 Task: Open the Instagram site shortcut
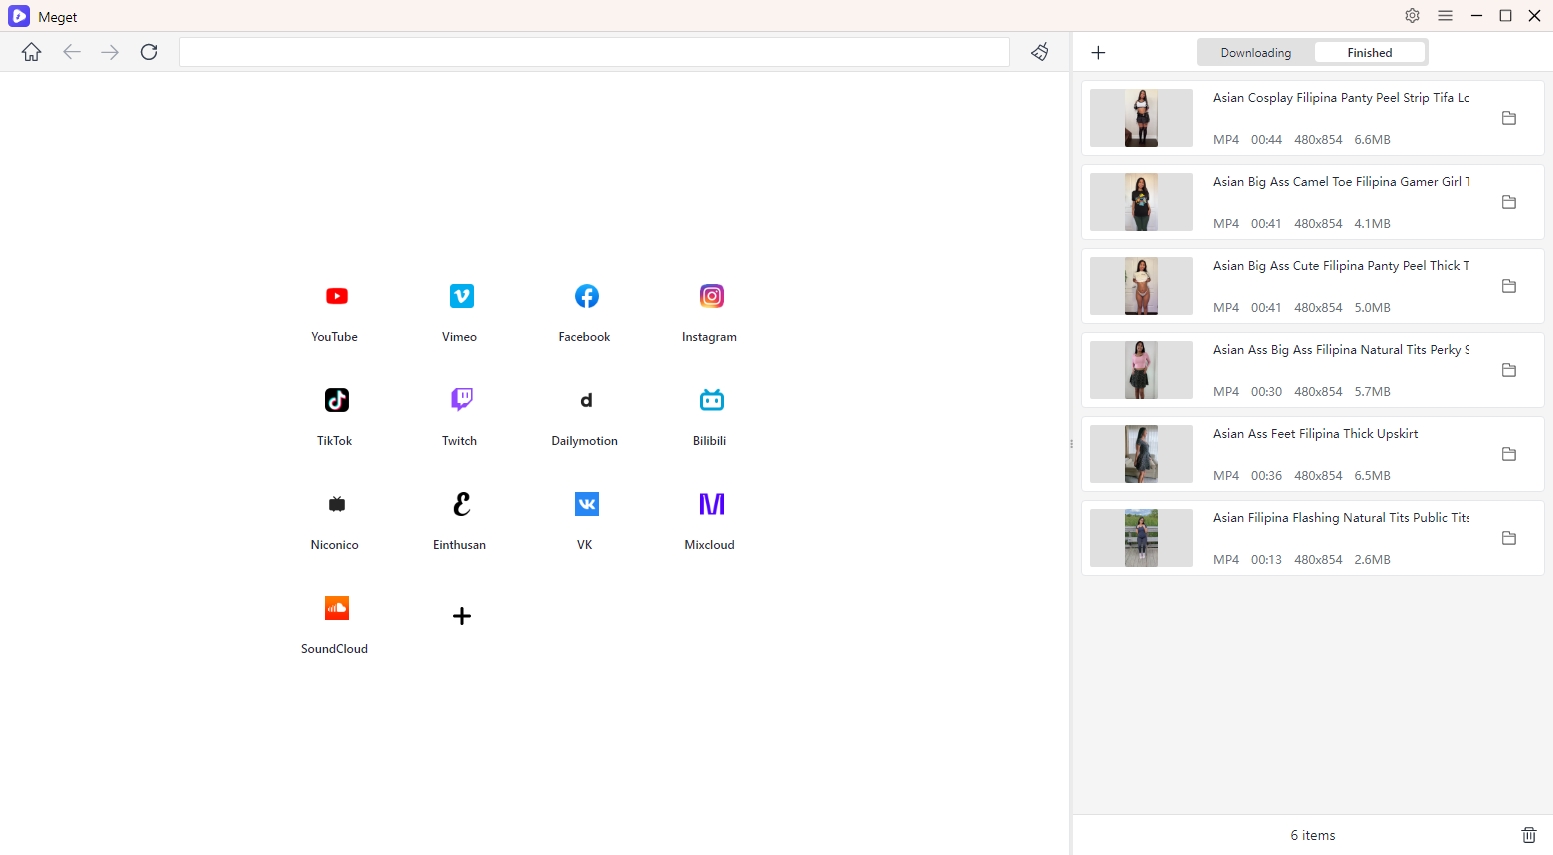pos(711,297)
